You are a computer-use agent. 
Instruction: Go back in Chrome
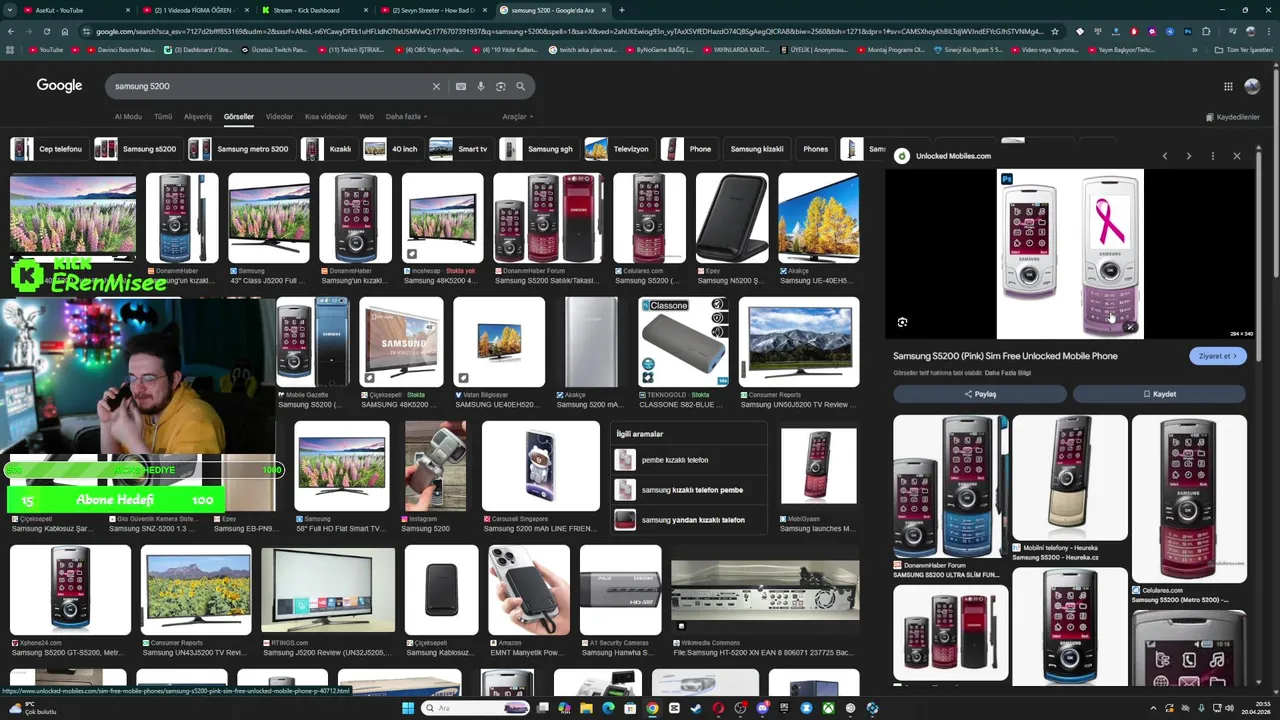click(x=10, y=31)
